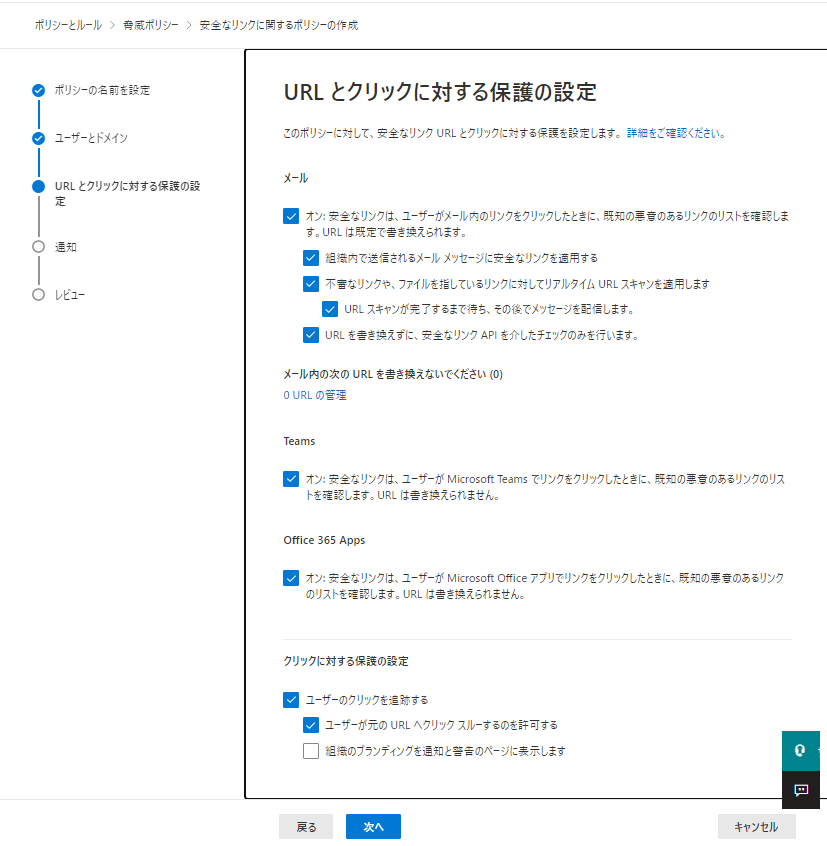The height and width of the screenshot is (846, 827).
Task: Open help via the headset icon
Action: pos(799,750)
